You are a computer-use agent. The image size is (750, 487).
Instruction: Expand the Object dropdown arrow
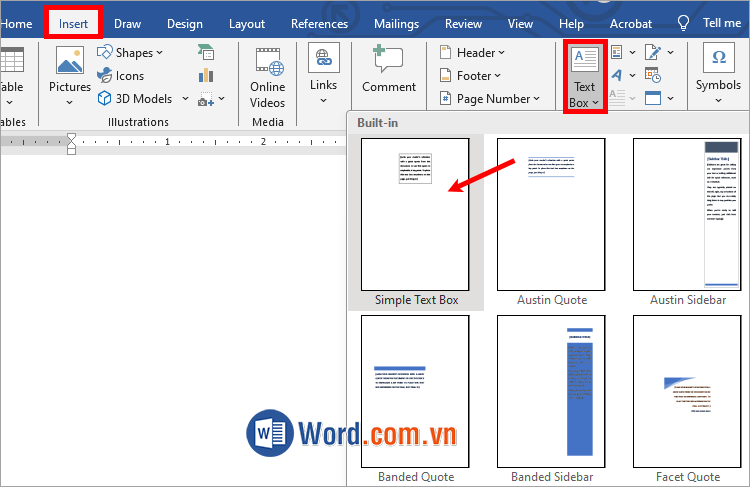(x=671, y=98)
